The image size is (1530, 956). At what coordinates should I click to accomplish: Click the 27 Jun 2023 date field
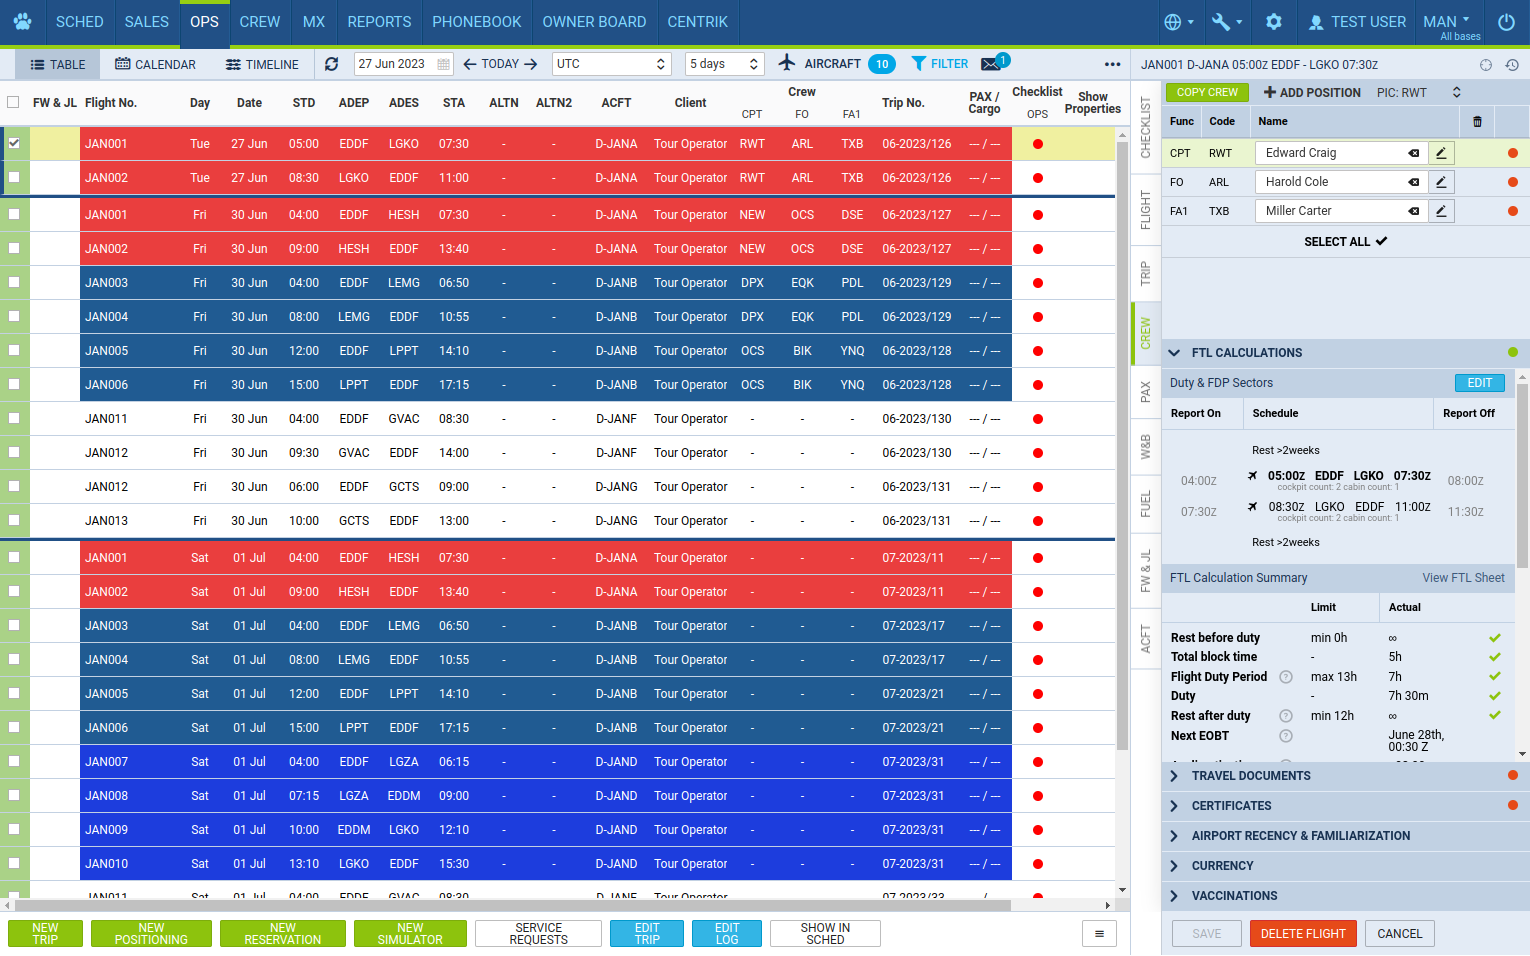click(x=404, y=64)
